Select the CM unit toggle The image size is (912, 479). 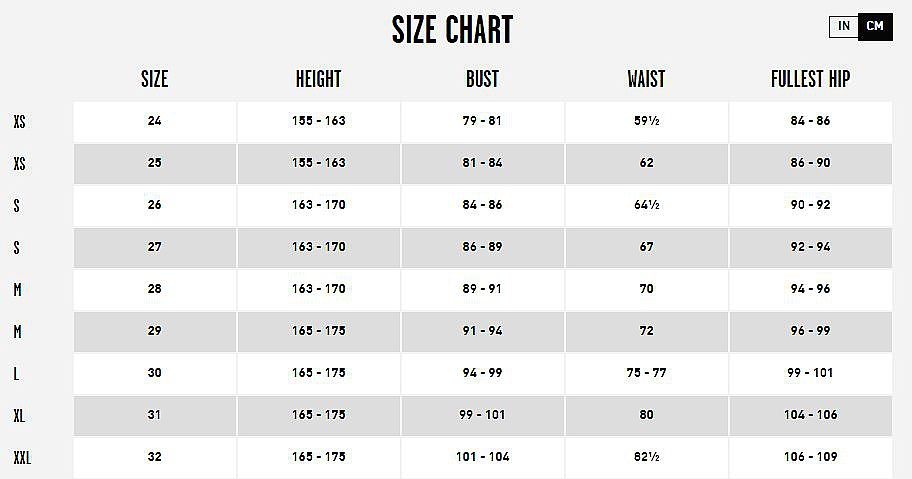875,26
